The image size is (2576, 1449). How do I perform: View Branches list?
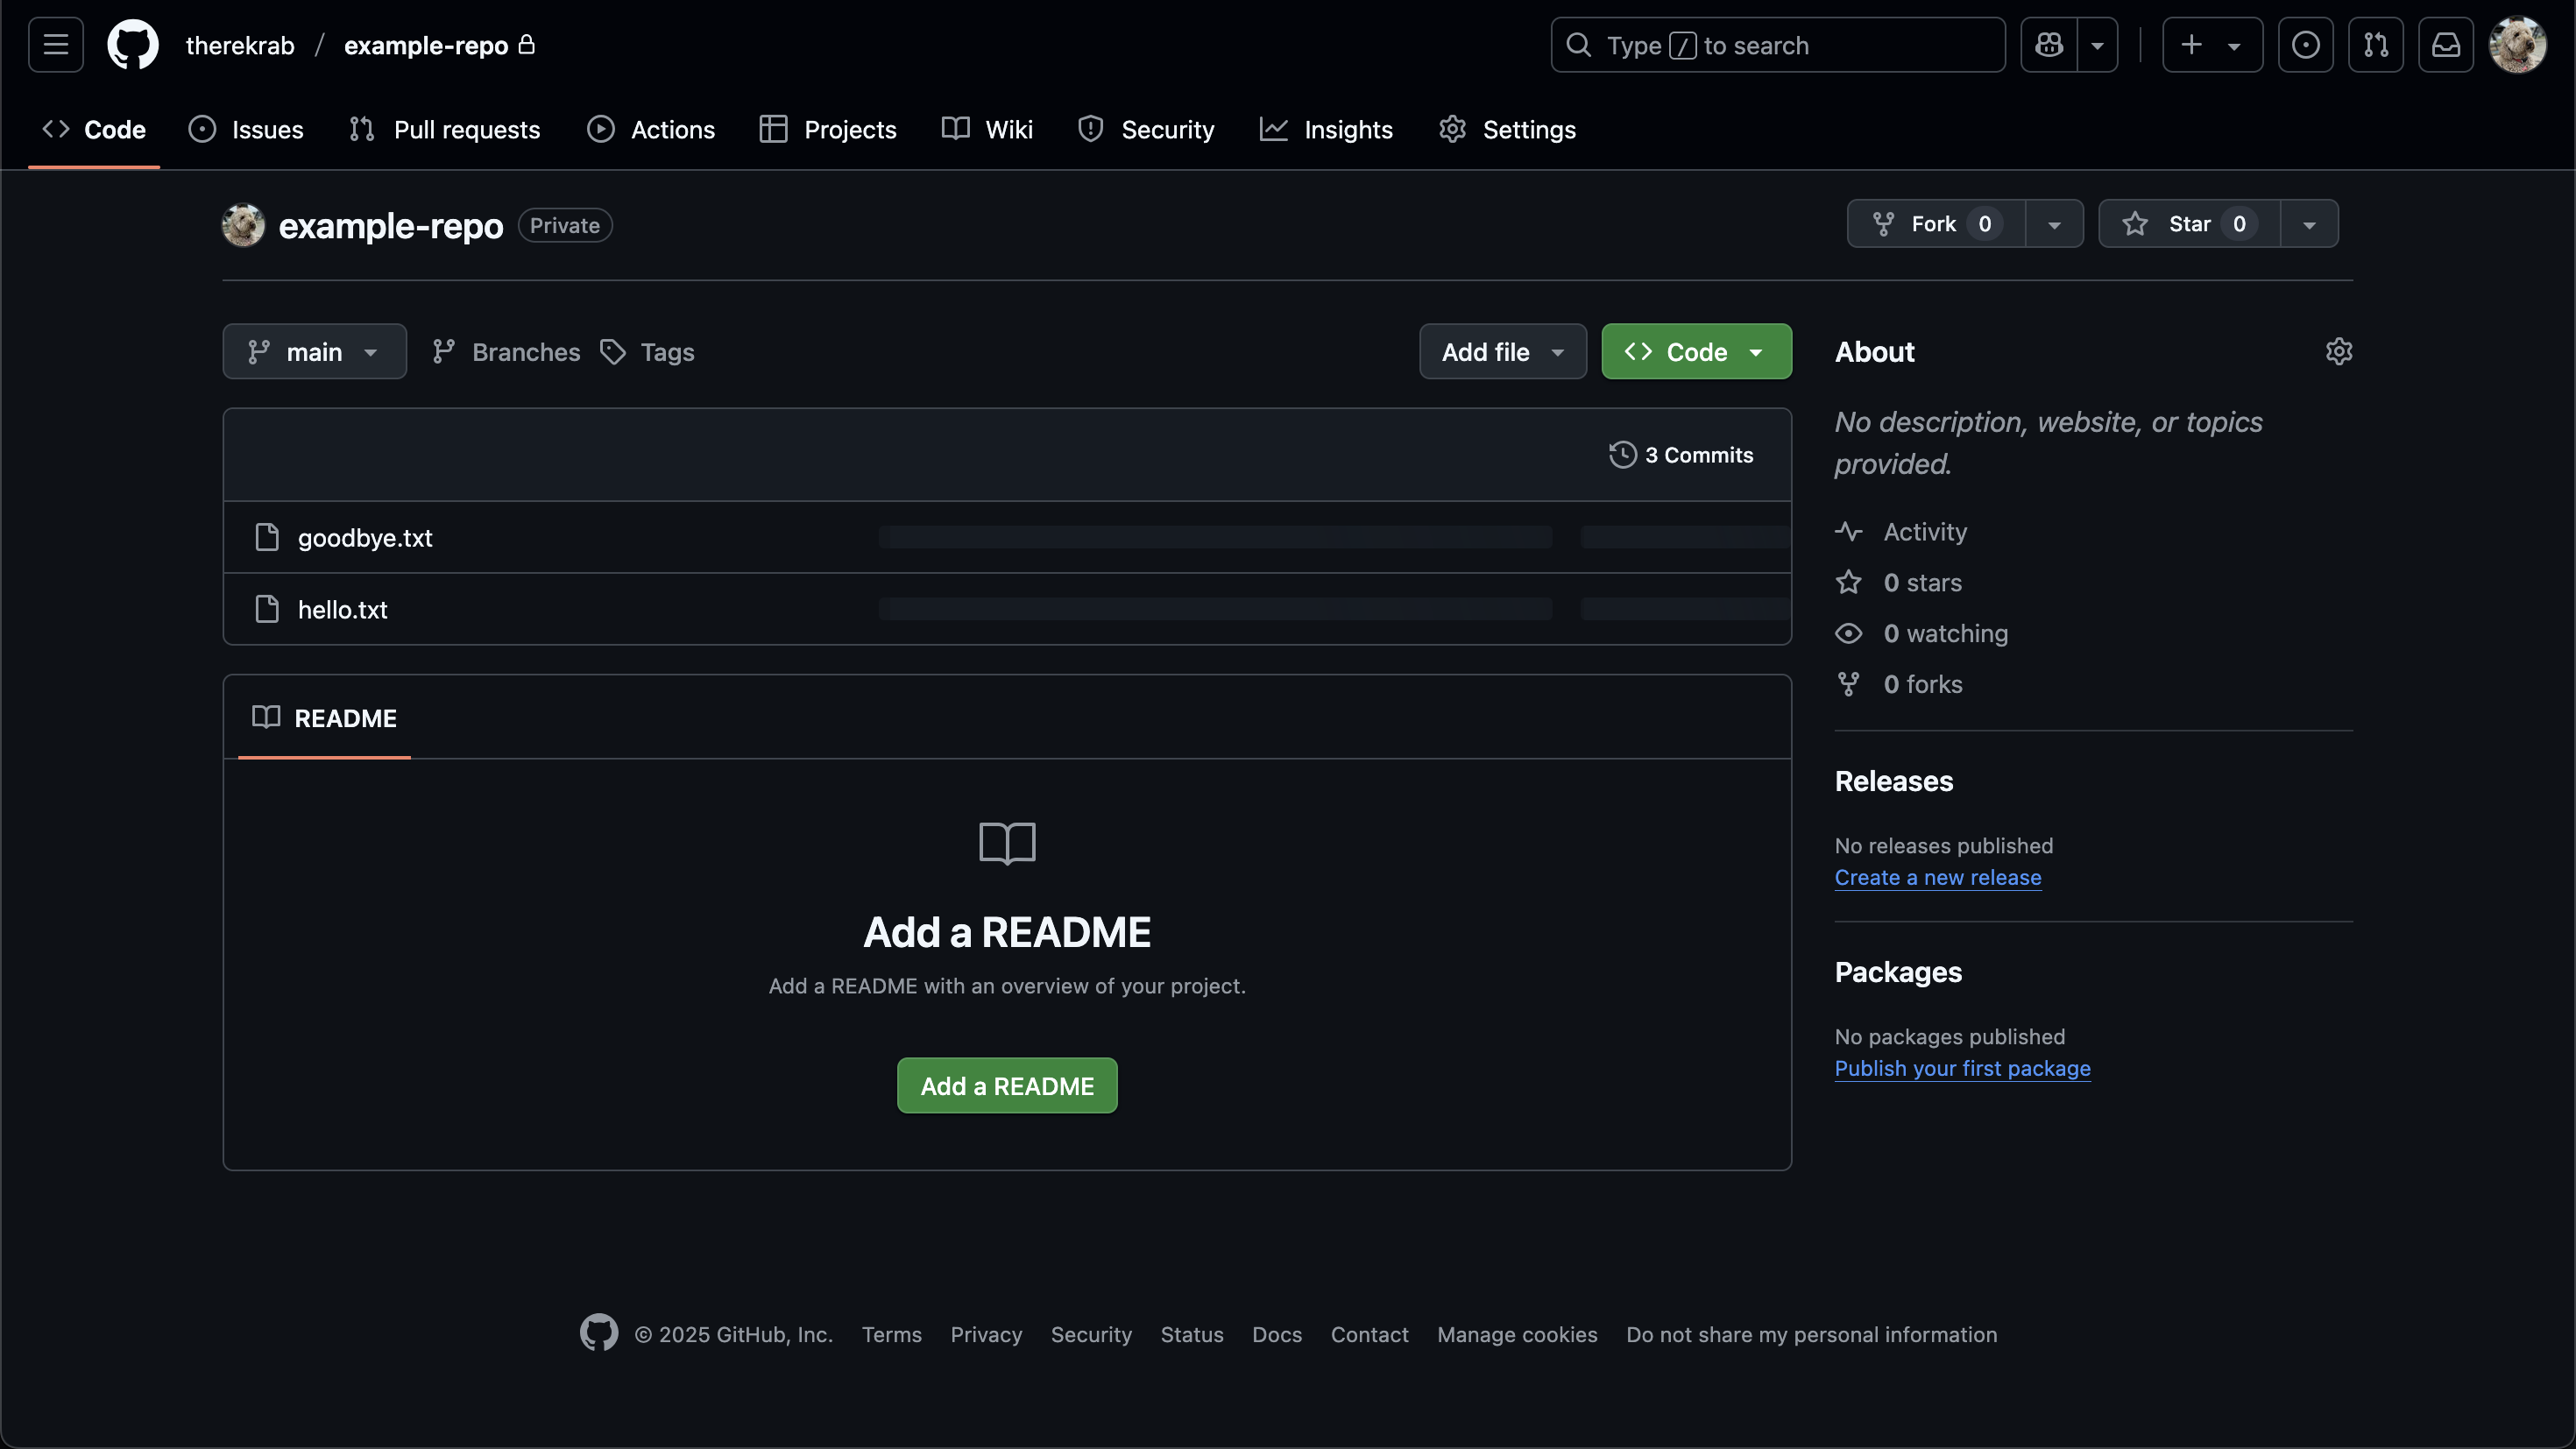[x=506, y=352]
